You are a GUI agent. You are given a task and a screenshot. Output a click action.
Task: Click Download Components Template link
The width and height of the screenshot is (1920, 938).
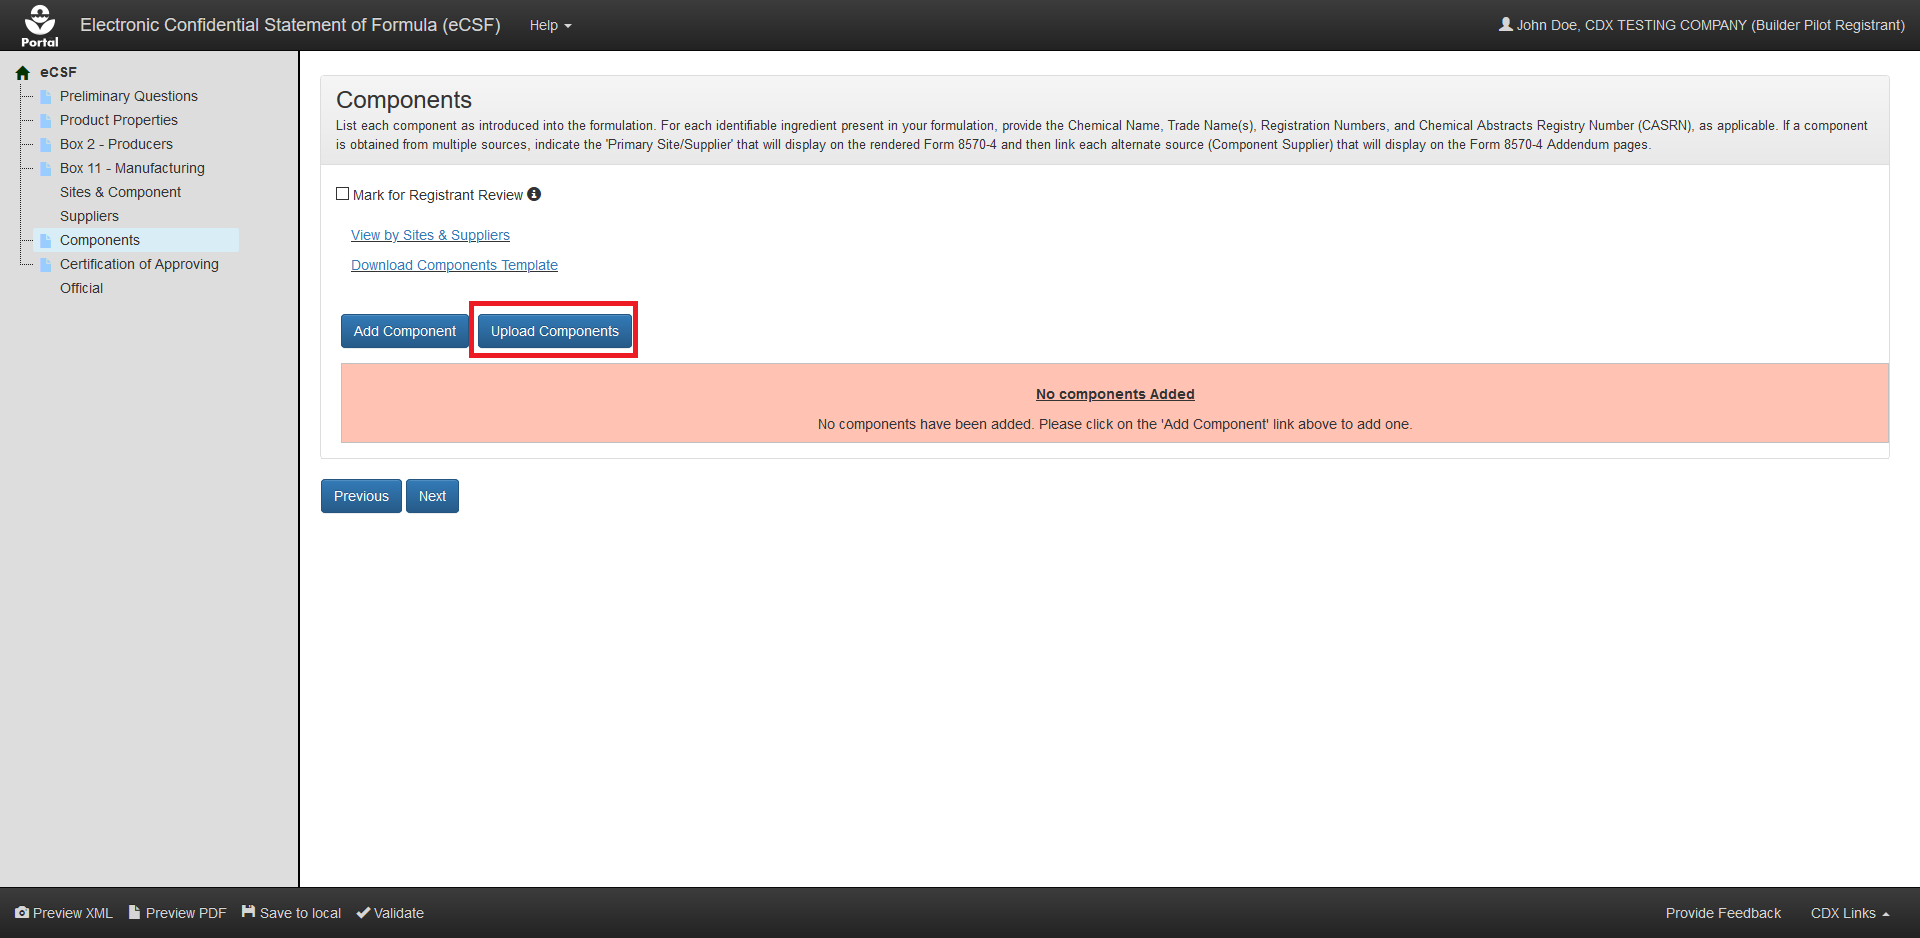pos(454,265)
